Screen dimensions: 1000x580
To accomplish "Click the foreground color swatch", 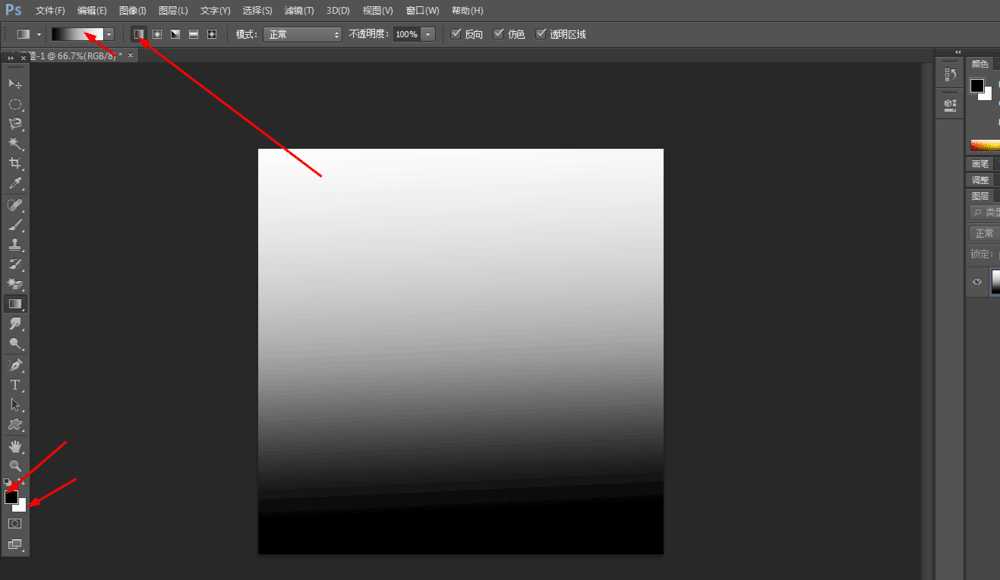I will point(9,495).
